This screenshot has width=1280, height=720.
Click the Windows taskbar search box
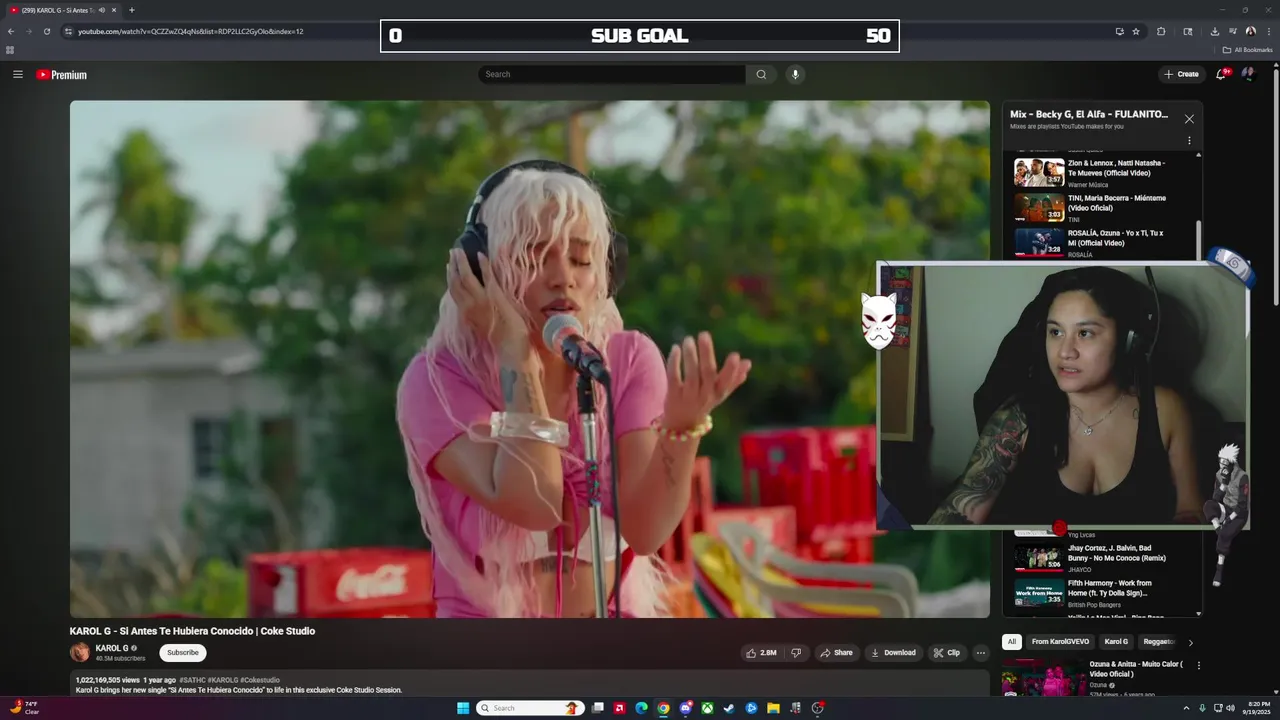coord(530,708)
